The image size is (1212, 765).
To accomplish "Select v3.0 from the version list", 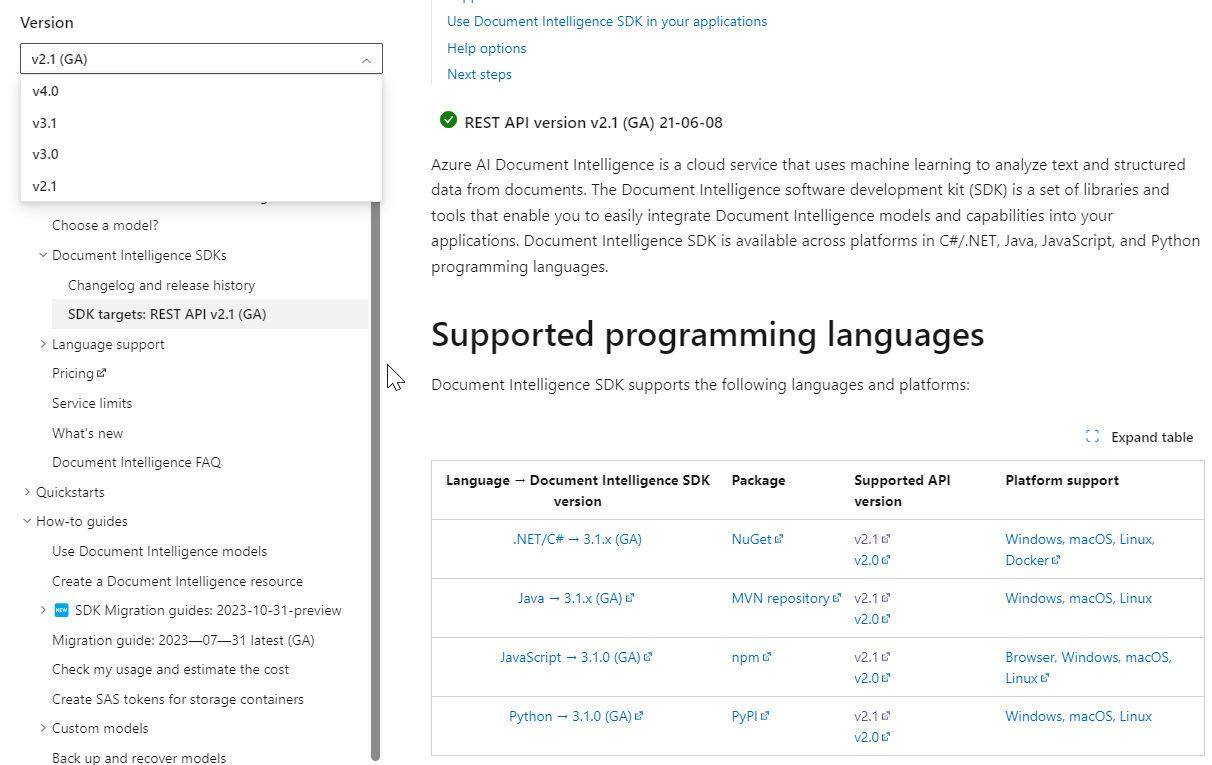I will coord(201,154).
